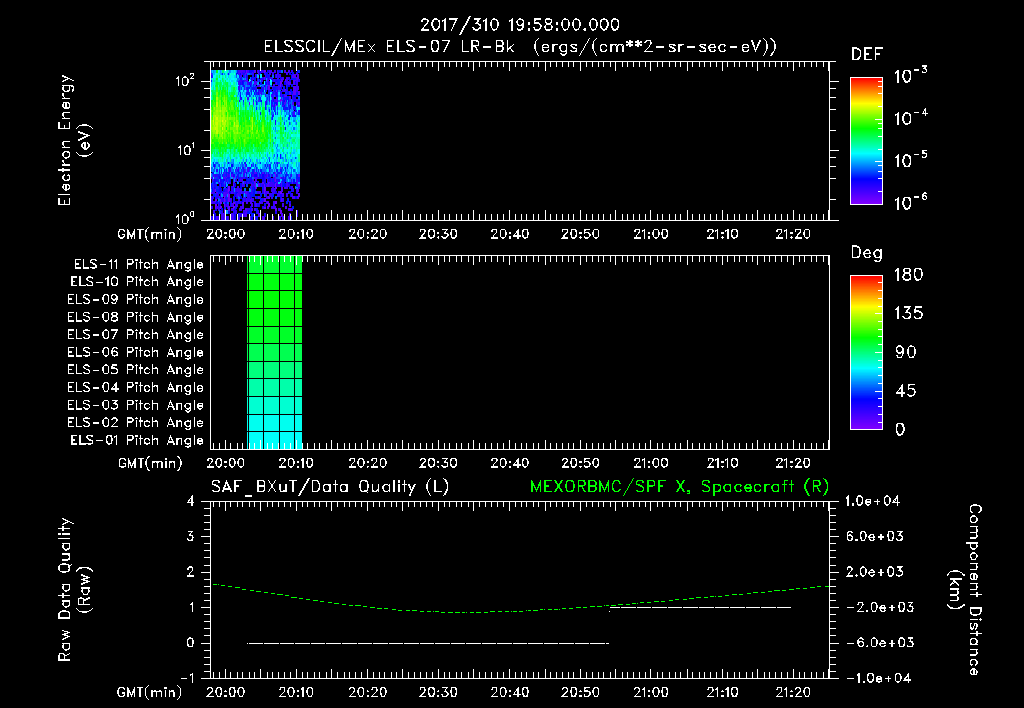This screenshot has height=708, width=1024.
Task: Click the 45 value on Deg scale
Action: coord(906,391)
